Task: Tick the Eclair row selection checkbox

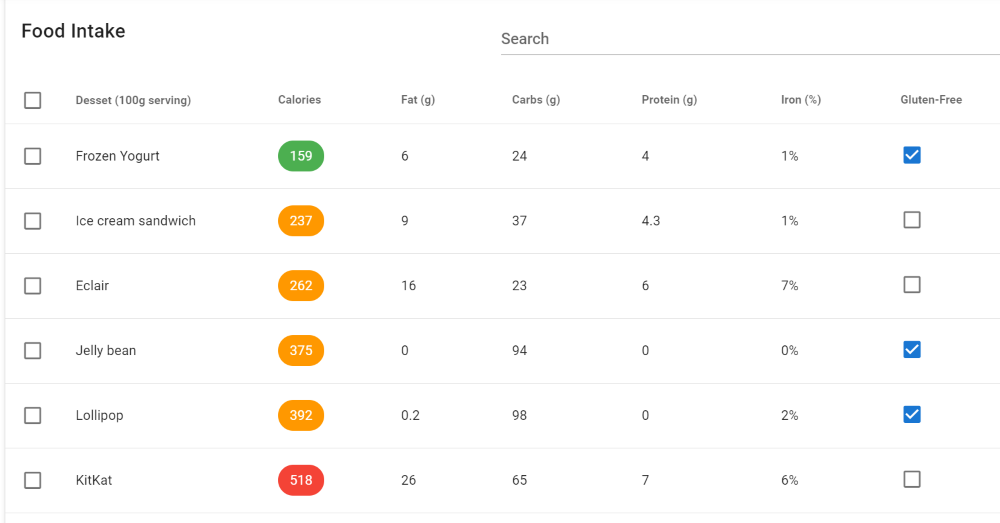Action: [x=33, y=286]
